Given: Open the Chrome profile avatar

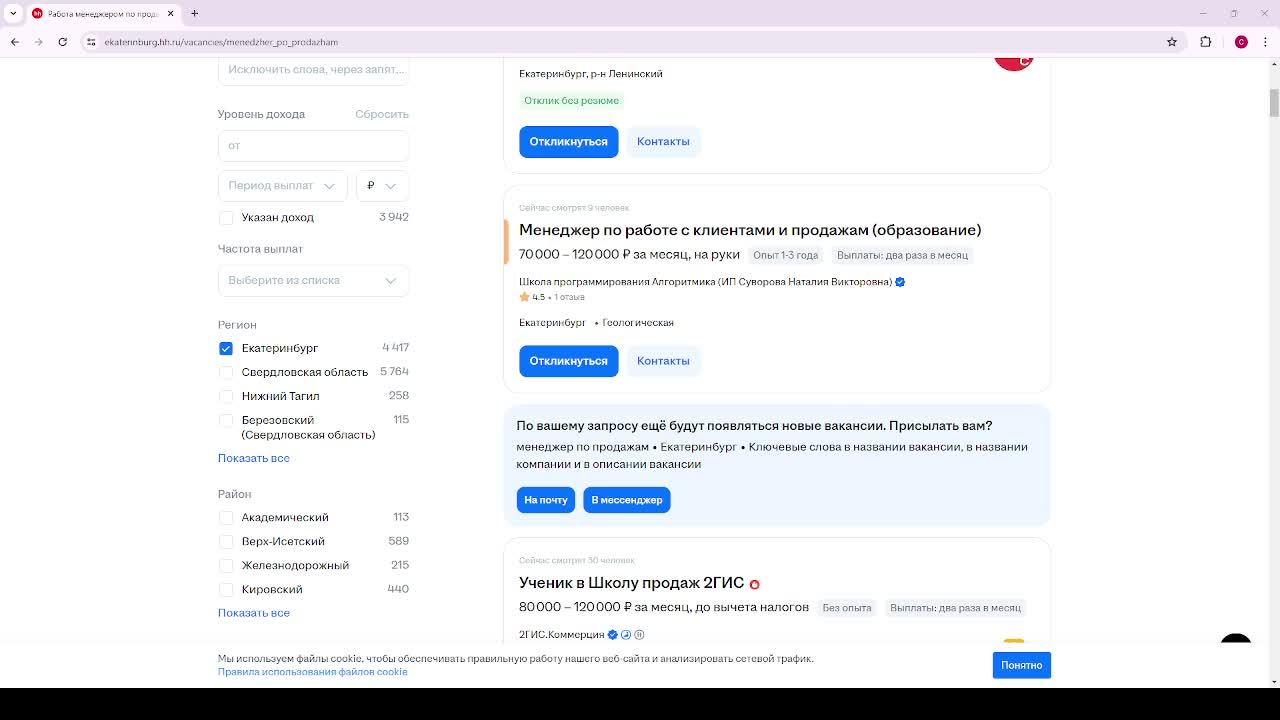Looking at the screenshot, I should pos(1241,42).
